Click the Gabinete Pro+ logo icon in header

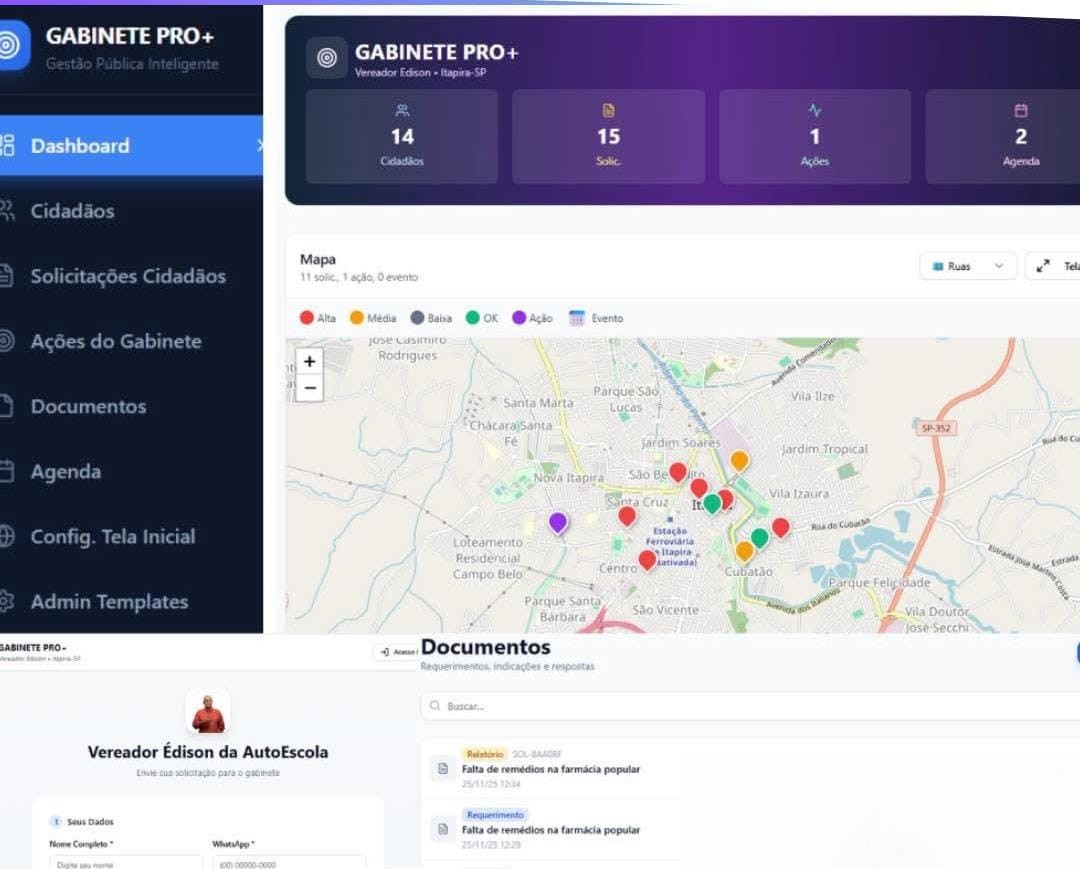(327, 58)
